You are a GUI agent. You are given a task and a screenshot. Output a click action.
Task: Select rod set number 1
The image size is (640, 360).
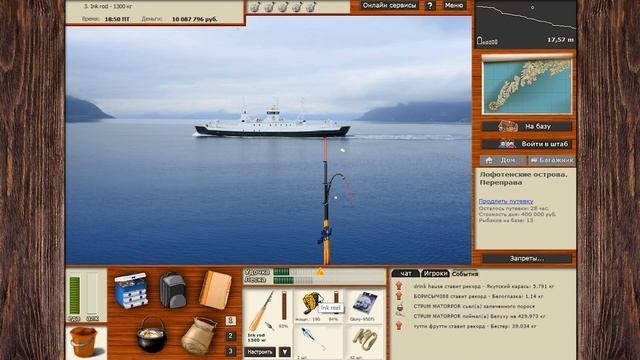click(230, 320)
